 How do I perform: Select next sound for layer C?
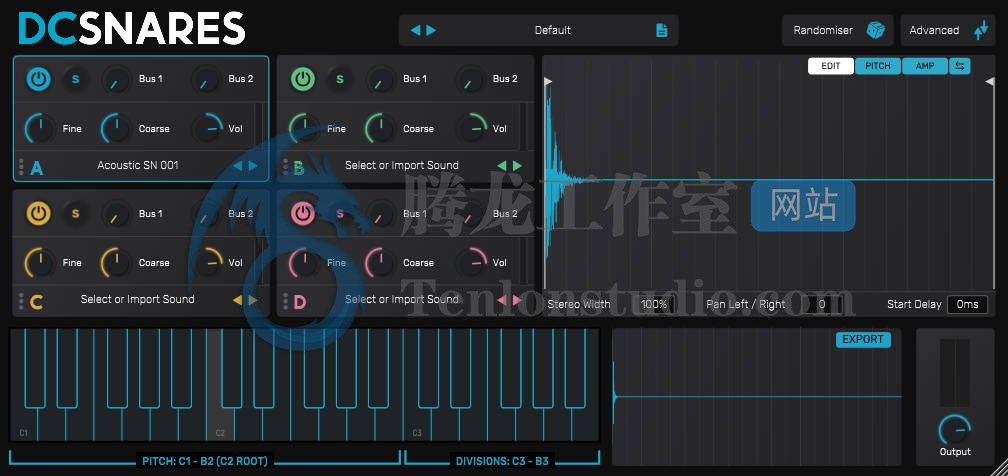pyautogui.click(x=253, y=300)
